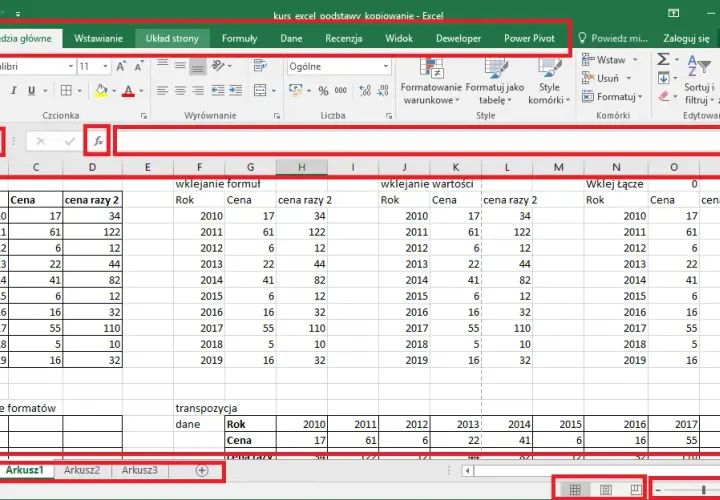Image resolution: width=720 pixels, height=500 pixels.
Task: Switch to Recenzja ribbon tab
Action: (344, 39)
